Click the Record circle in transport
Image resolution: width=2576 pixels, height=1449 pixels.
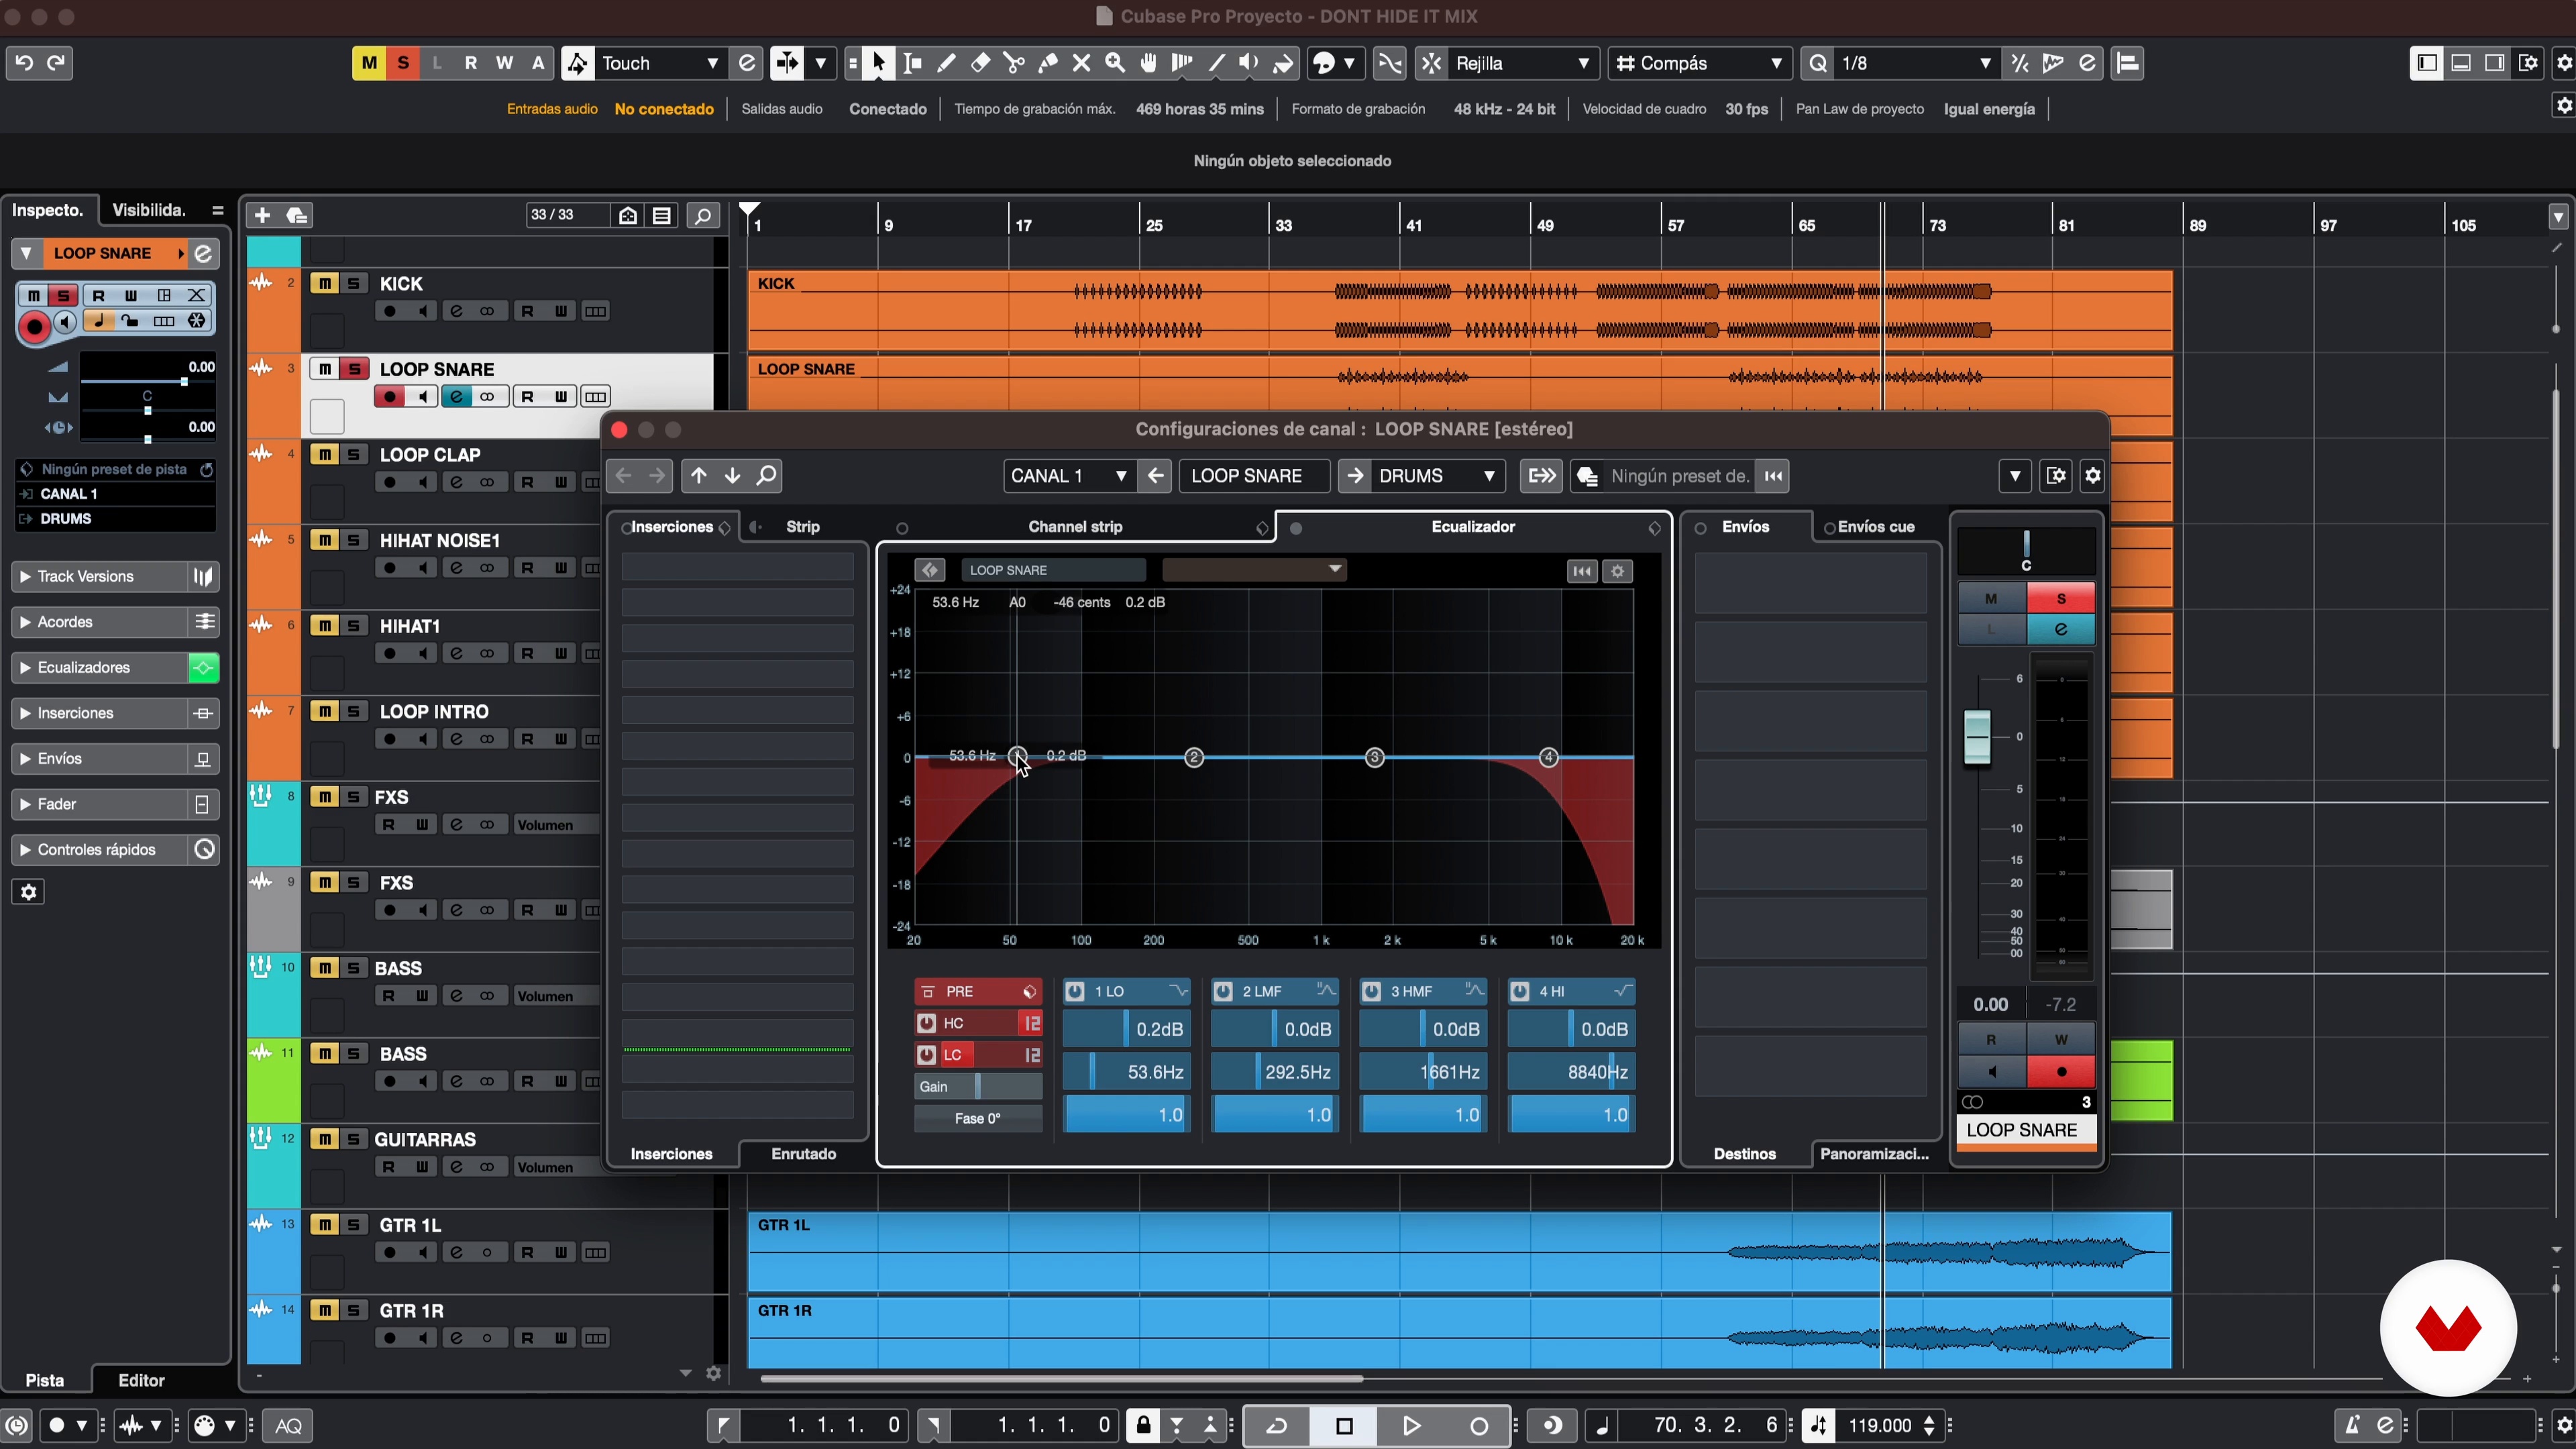[x=1478, y=1425]
